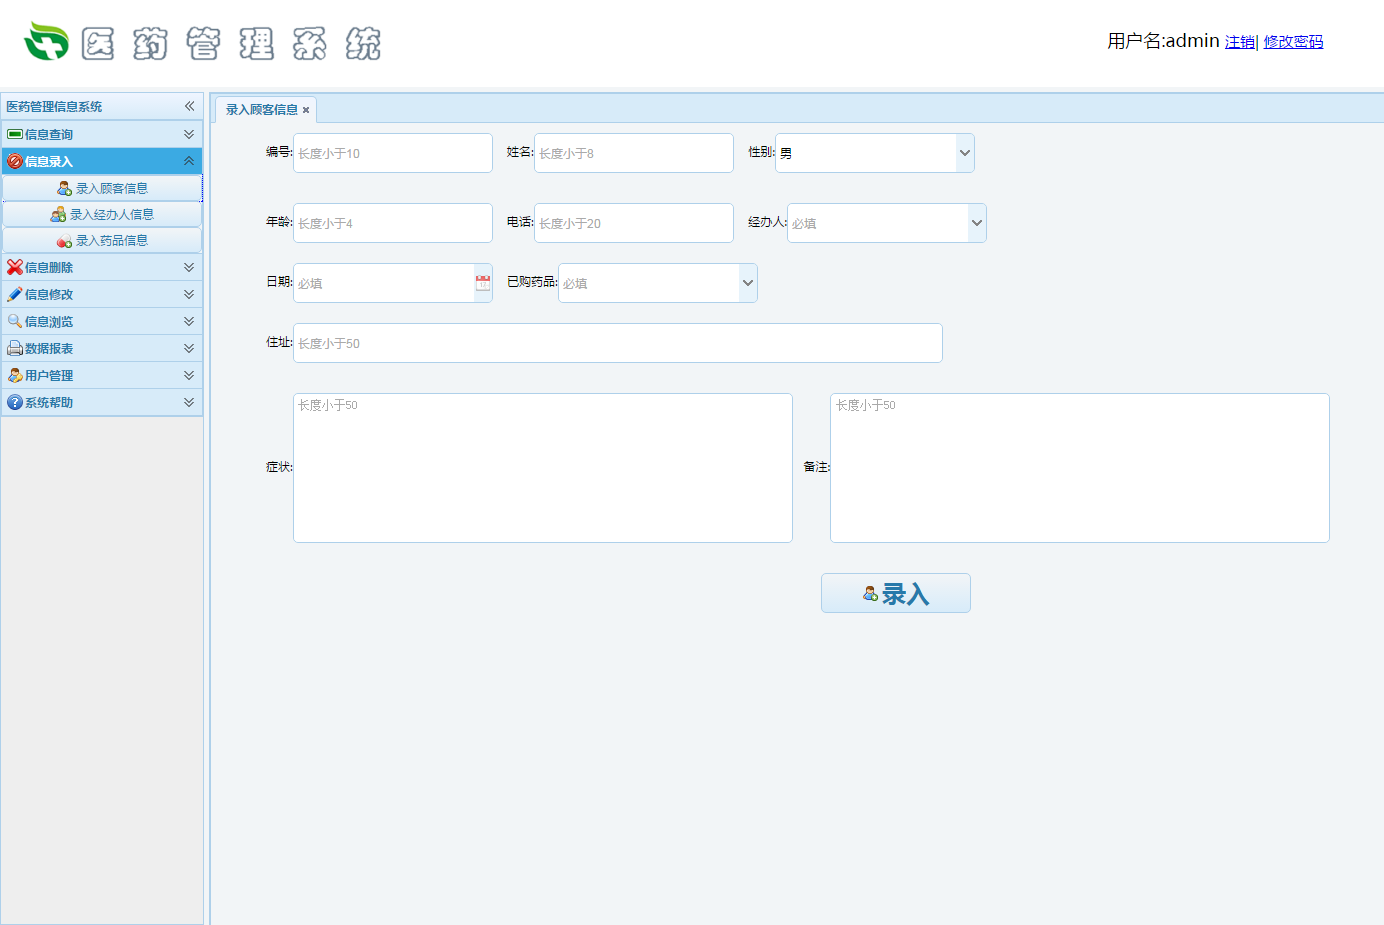Viewport: 1384px width, 925px height.
Task: Focus the 日期 date input field
Action: pos(384,283)
